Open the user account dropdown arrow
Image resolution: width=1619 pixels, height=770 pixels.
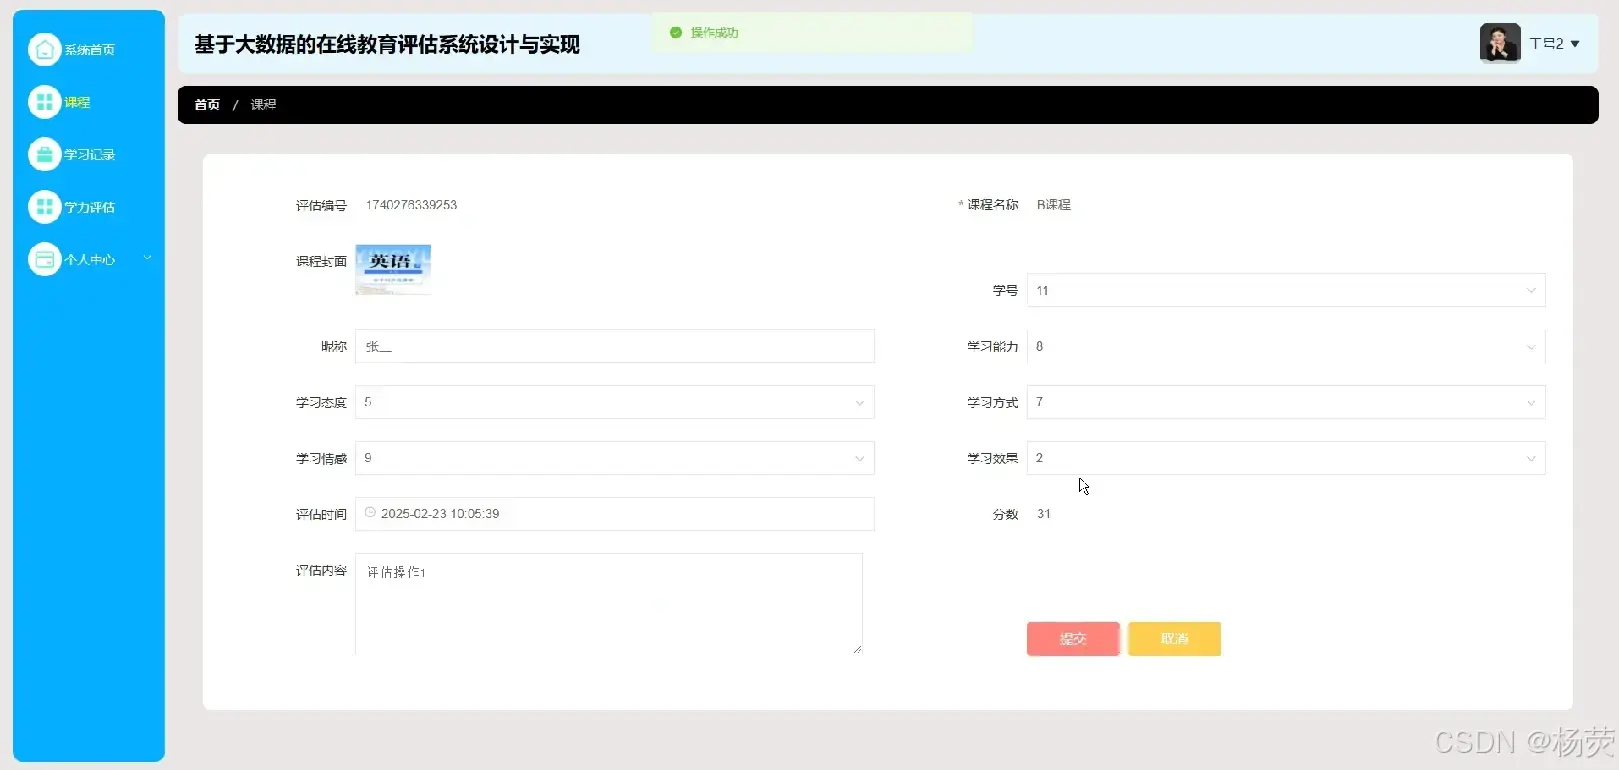[1575, 44]
